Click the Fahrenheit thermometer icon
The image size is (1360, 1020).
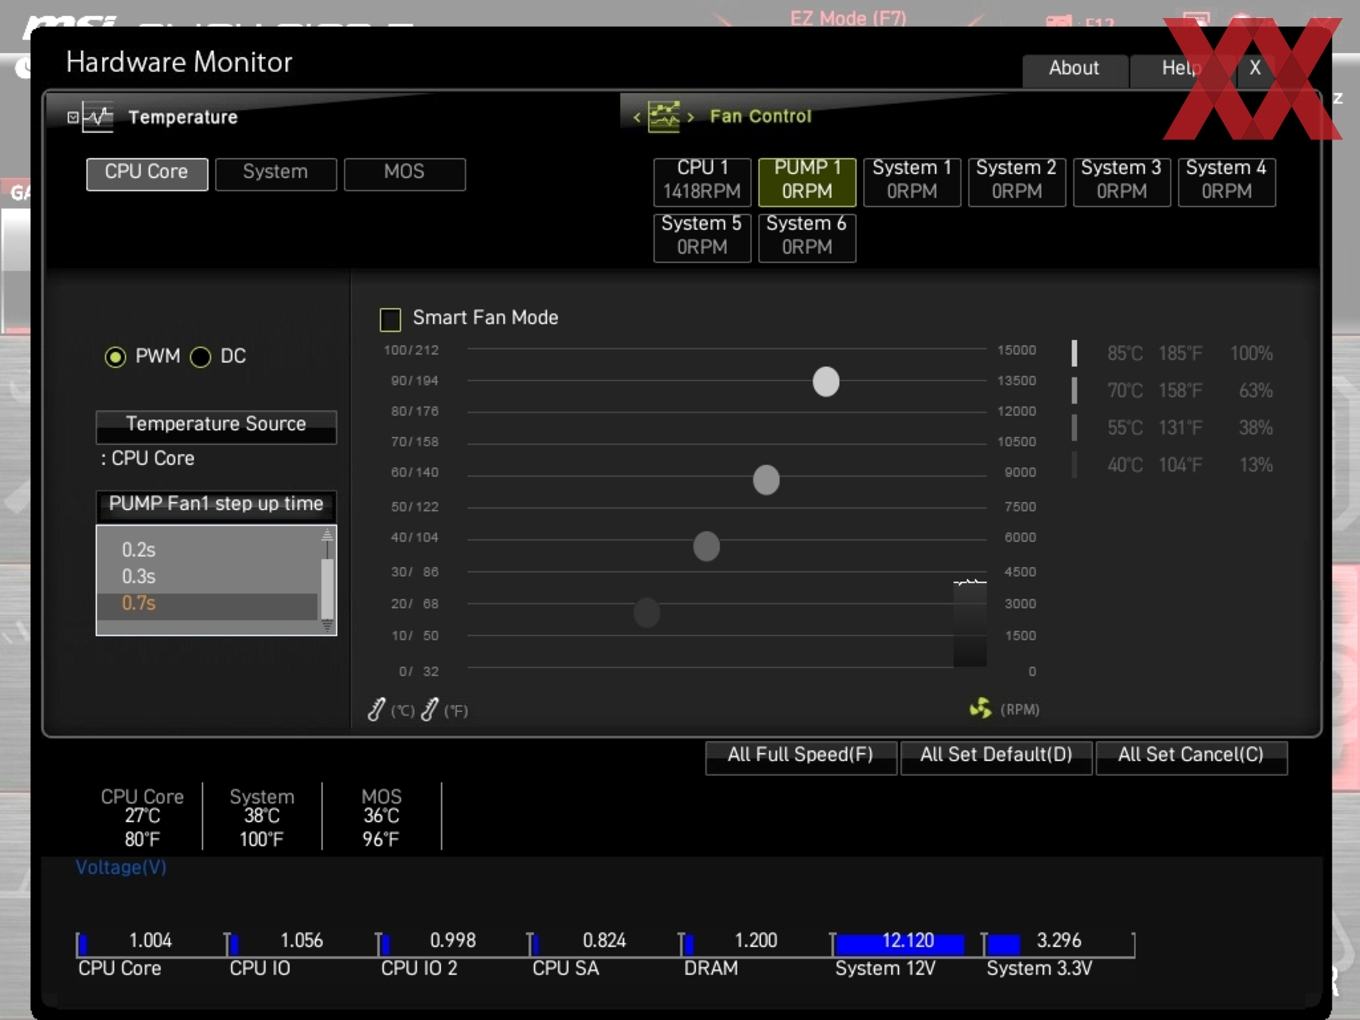click(430, 710)
